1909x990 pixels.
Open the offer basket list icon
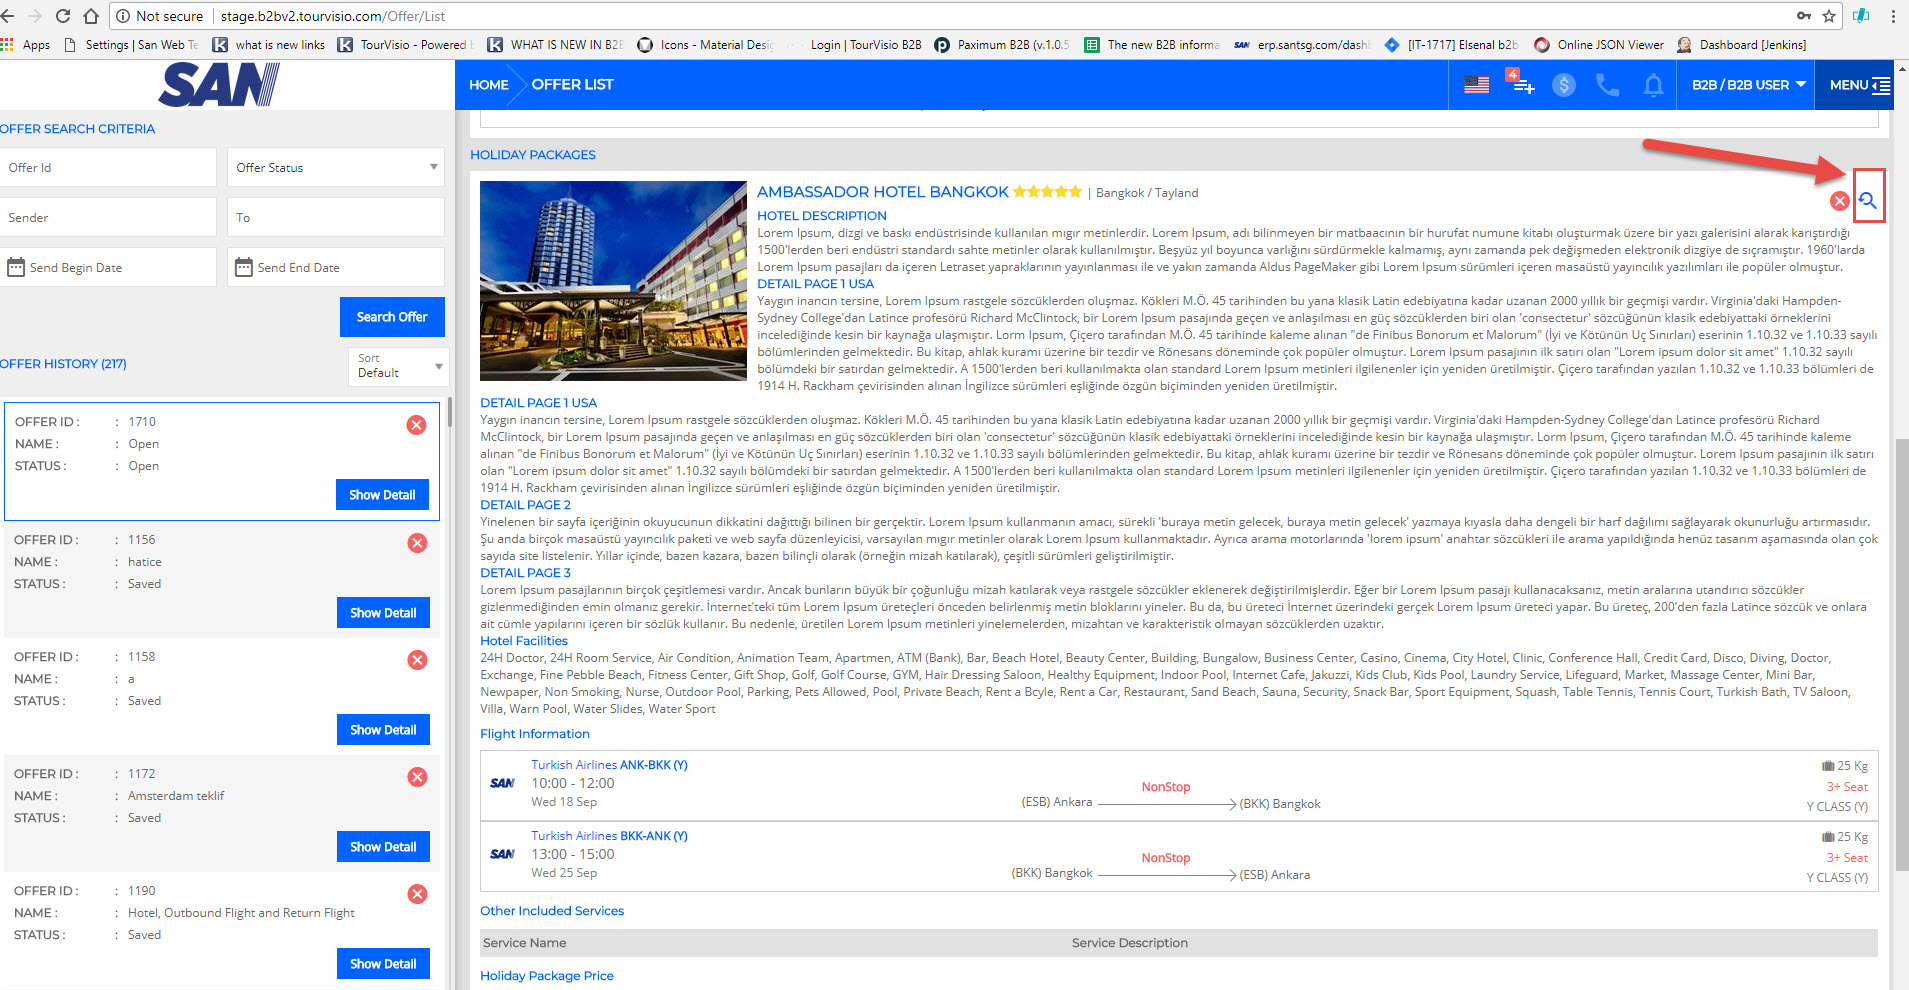[1521, 84]
